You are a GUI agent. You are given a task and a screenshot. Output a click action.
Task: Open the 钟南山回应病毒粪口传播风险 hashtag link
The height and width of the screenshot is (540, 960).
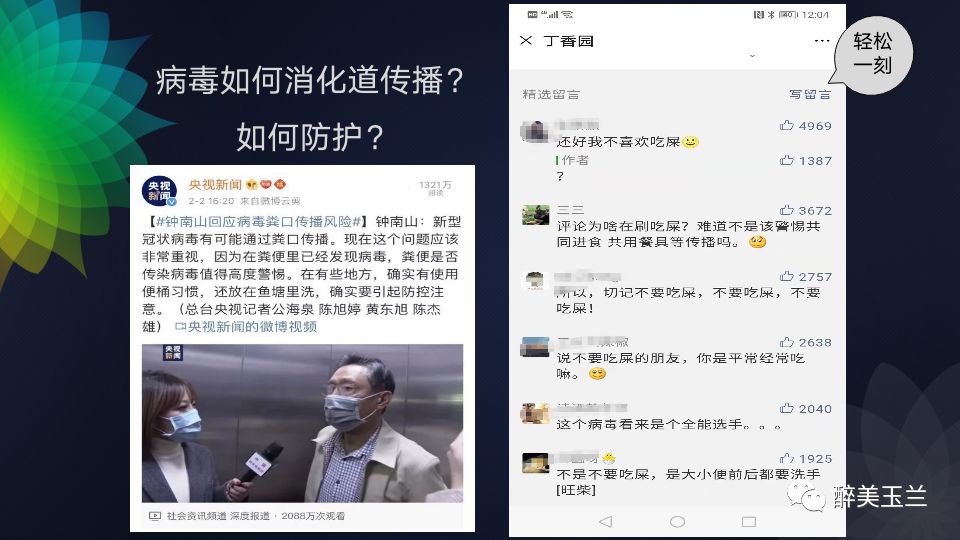pos(258,222)
